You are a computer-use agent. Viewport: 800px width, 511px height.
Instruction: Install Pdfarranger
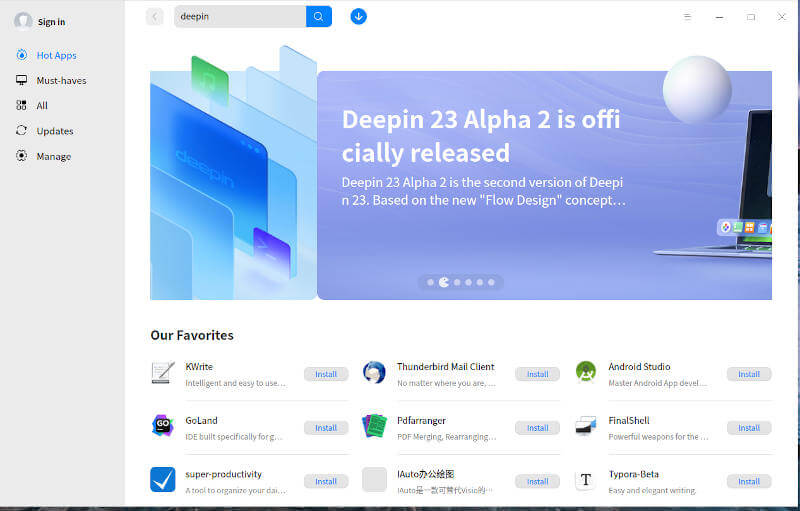(x=537, y=428)
